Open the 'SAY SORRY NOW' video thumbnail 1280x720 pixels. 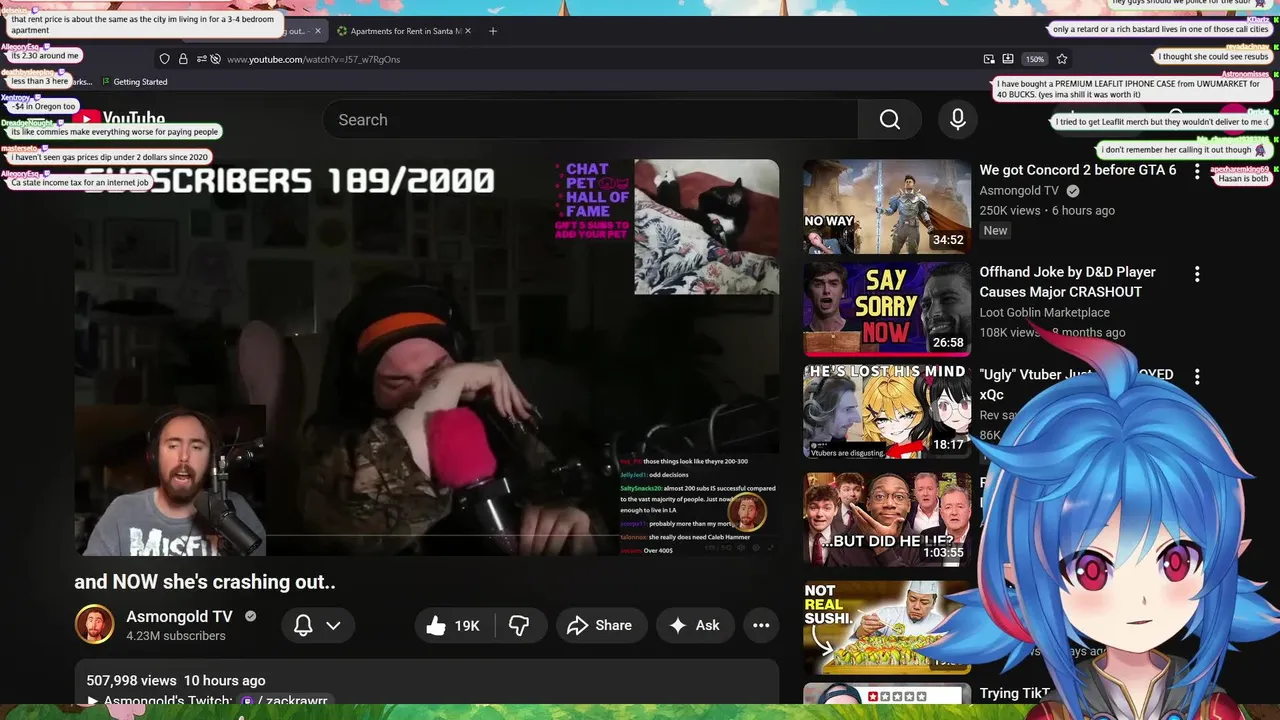tap(887, 309)
